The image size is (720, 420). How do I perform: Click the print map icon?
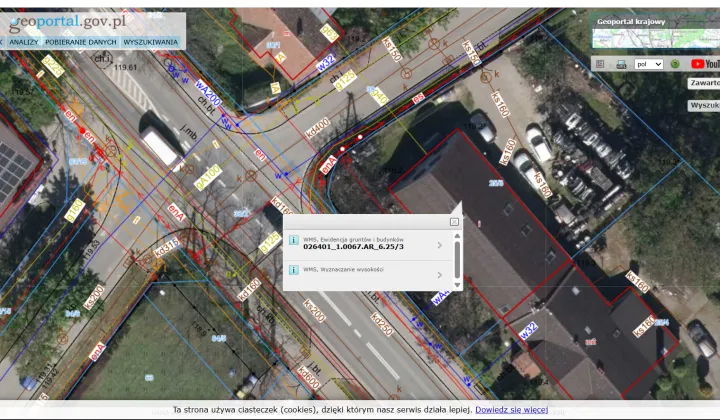tap(621, 64)
